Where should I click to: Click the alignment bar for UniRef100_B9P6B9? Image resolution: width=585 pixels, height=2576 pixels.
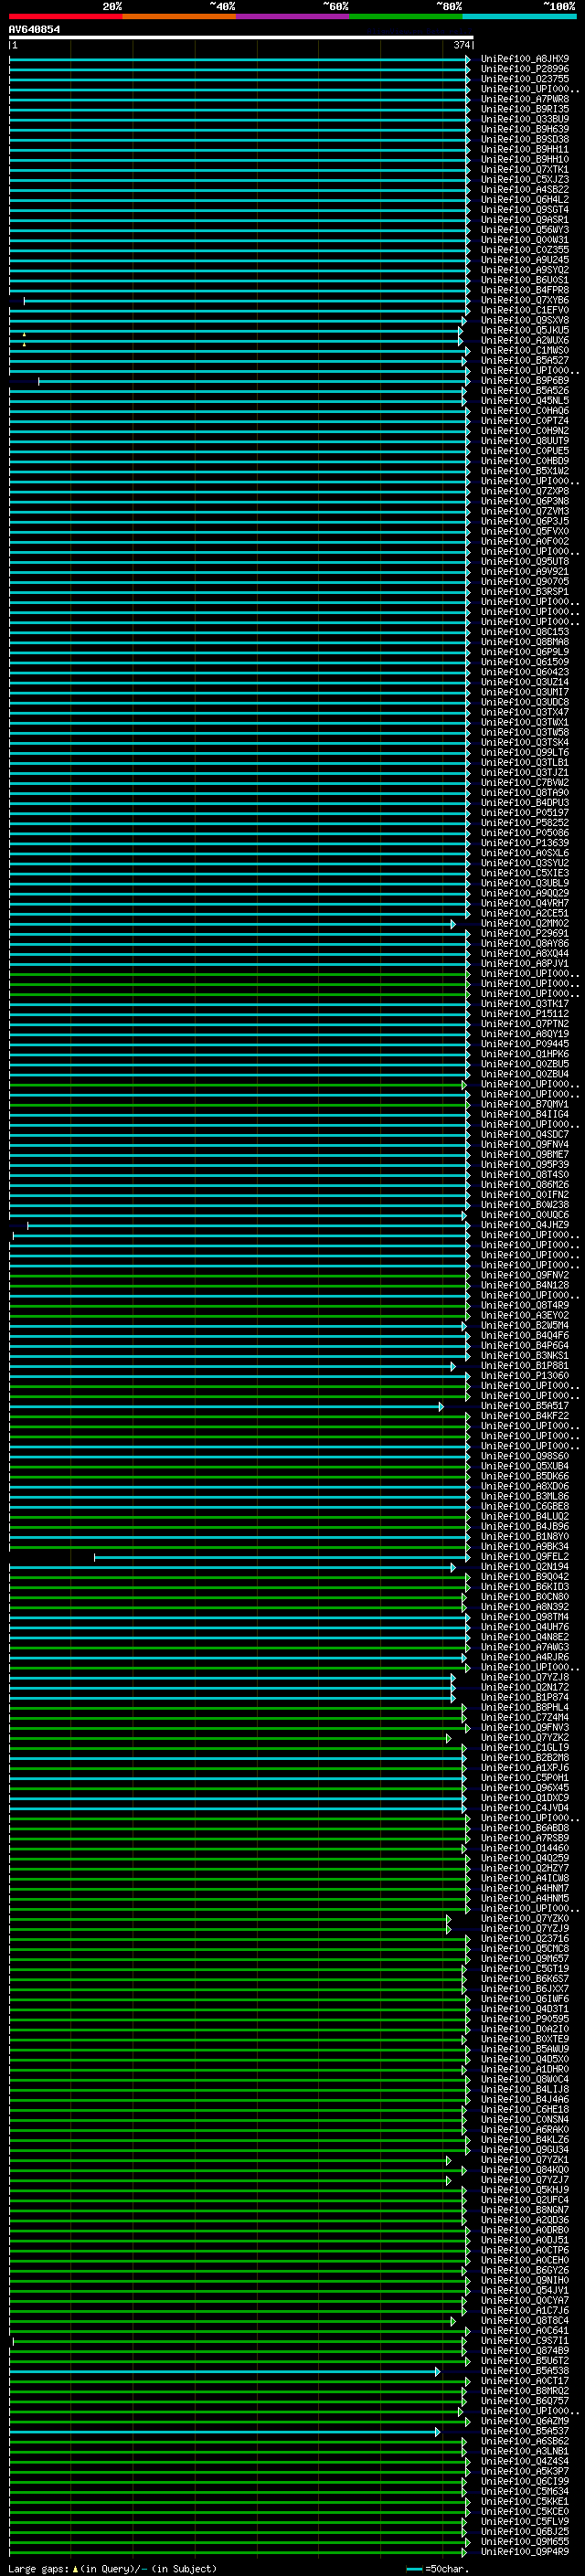click(254, 381)
